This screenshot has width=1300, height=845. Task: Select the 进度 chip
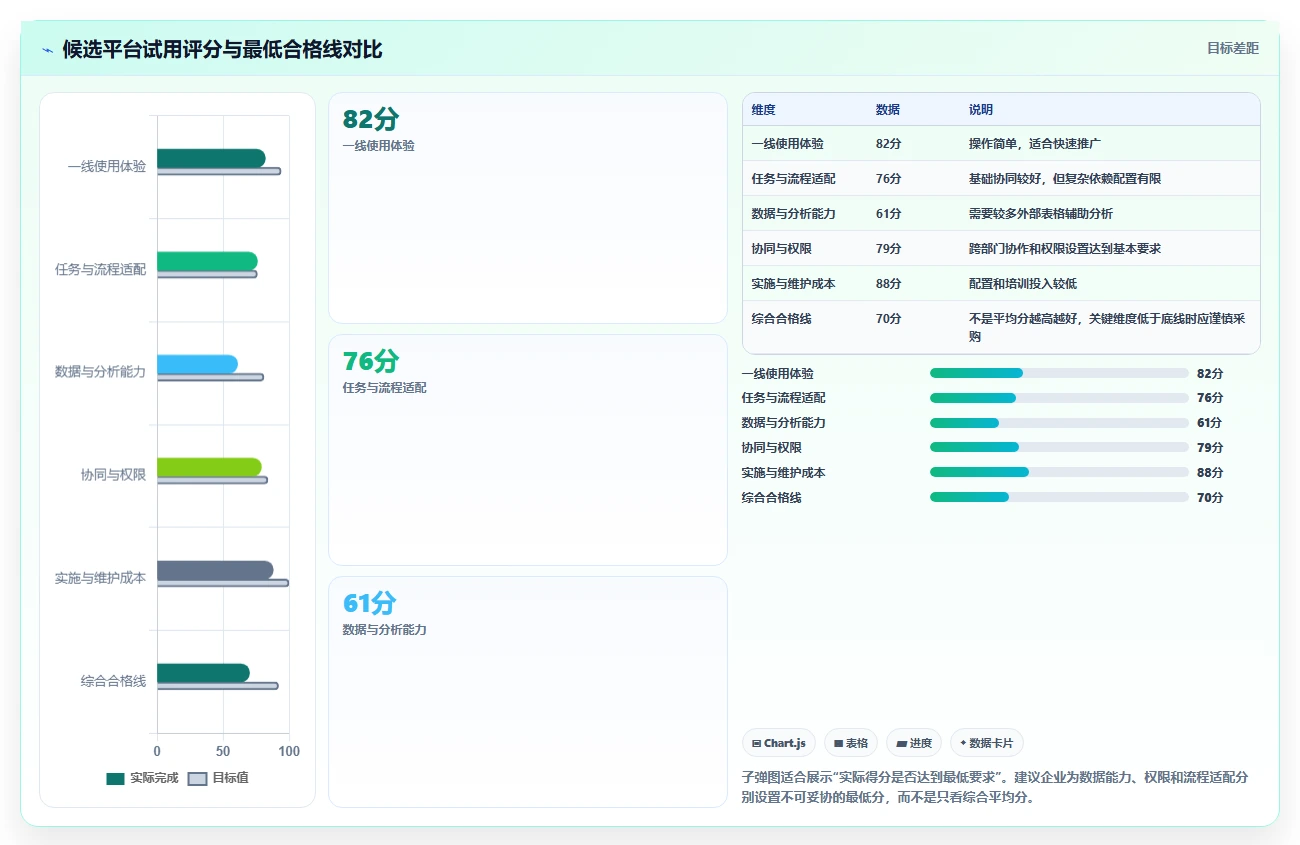pos(914,743)
